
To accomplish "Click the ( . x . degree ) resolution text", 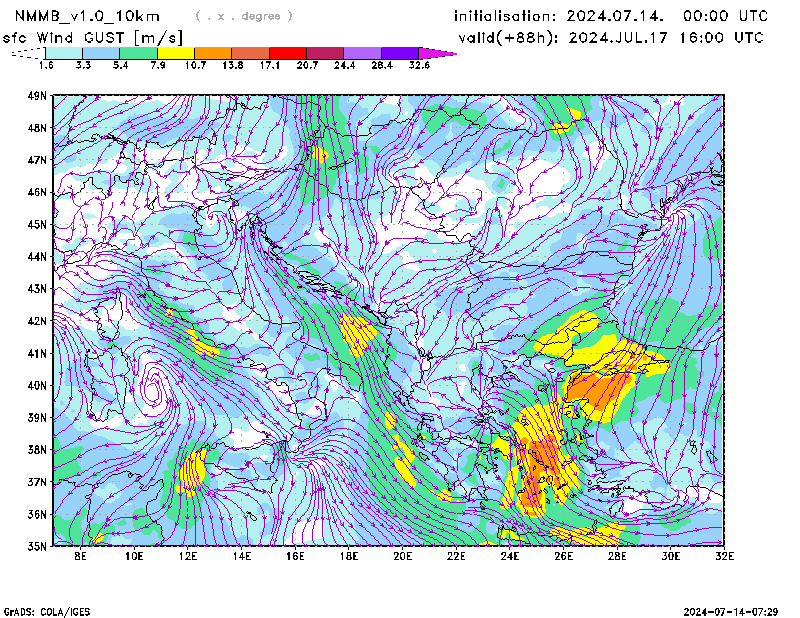I will pyautogui.click(x=244, y=16).
